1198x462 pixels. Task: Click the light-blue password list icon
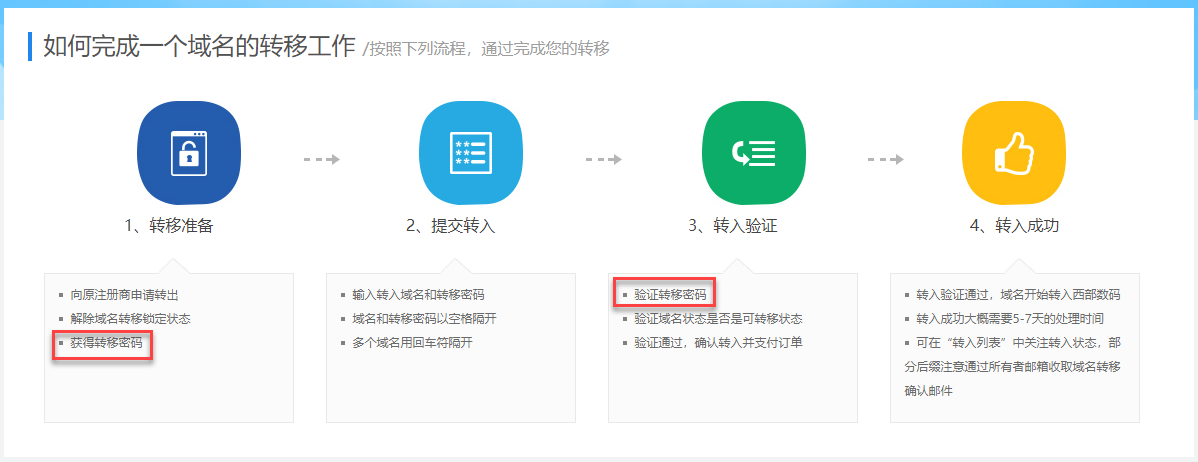470,153
